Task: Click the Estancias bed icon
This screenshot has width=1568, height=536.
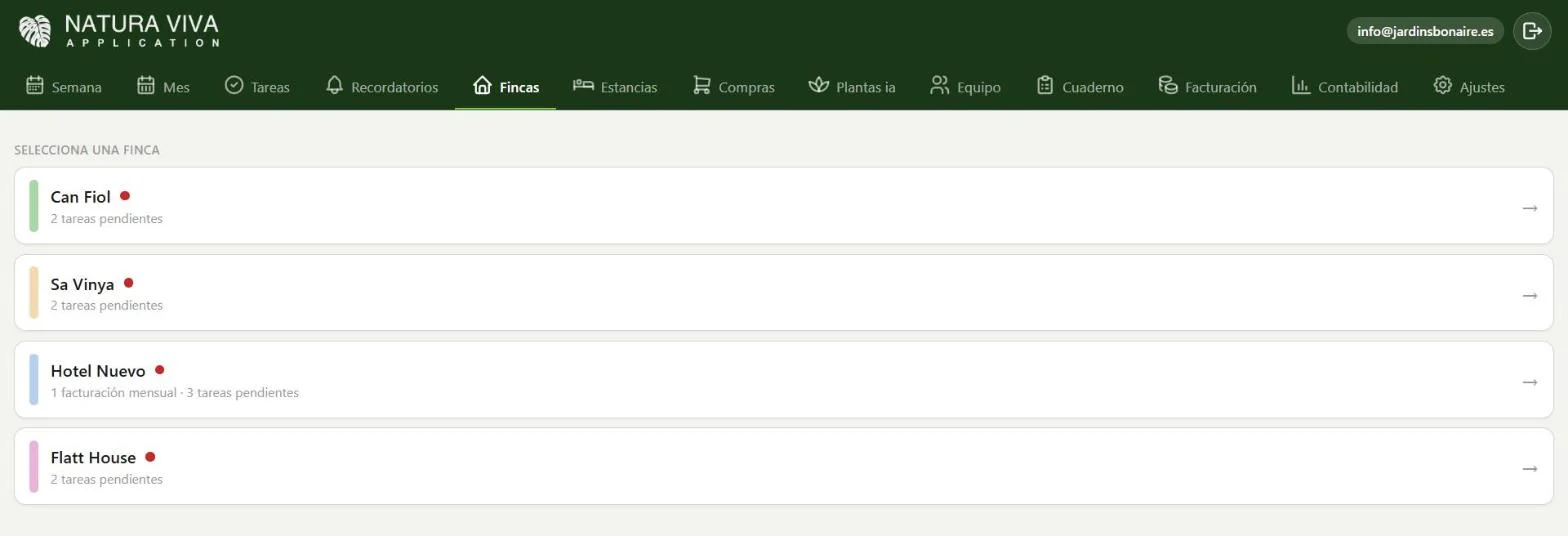Action: (583, 85)
